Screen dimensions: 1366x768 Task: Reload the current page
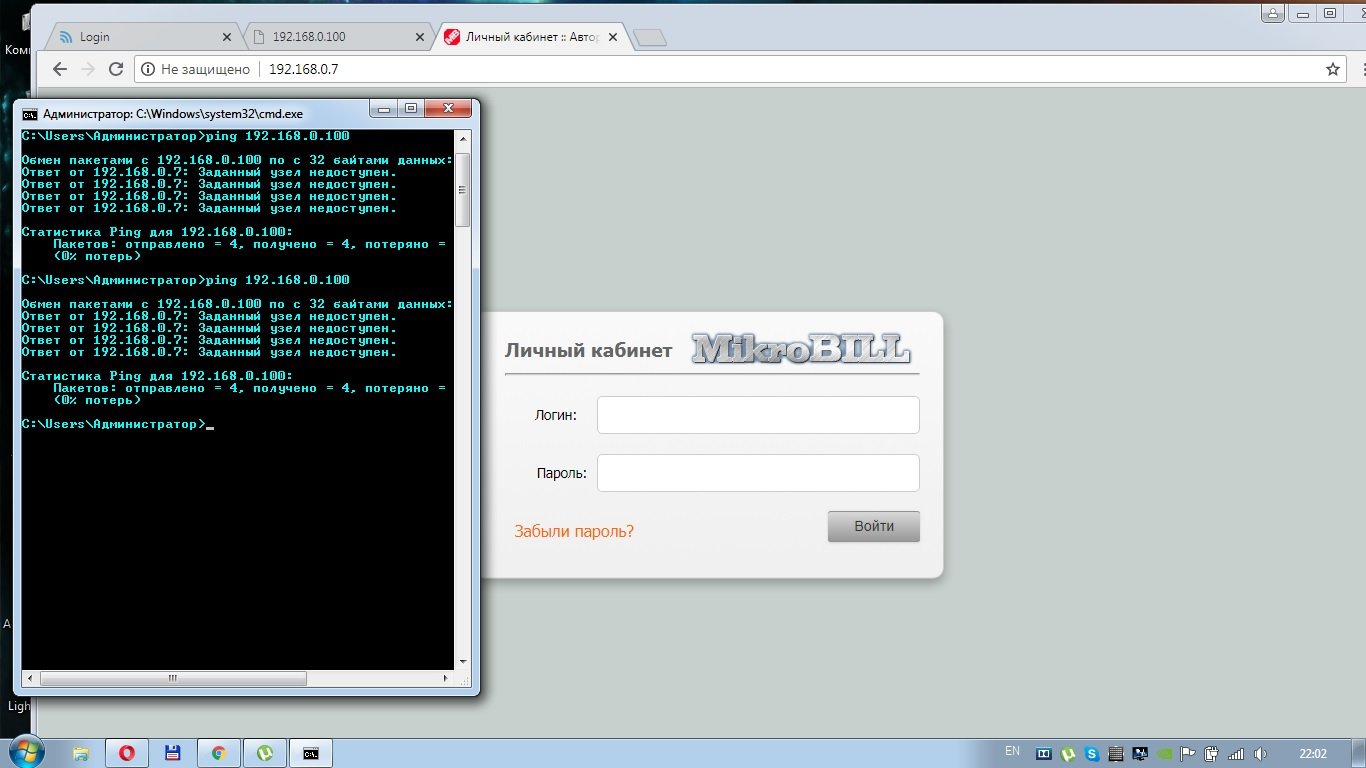(x=116, y=69)
